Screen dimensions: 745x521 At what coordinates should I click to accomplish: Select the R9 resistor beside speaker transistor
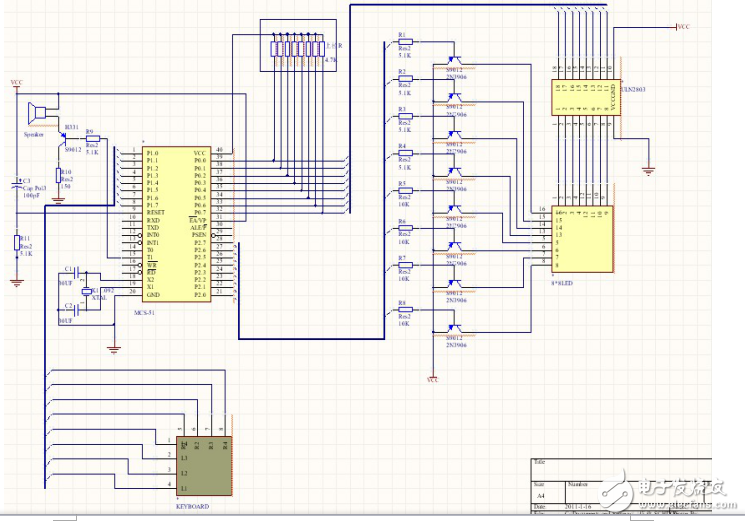92,138
